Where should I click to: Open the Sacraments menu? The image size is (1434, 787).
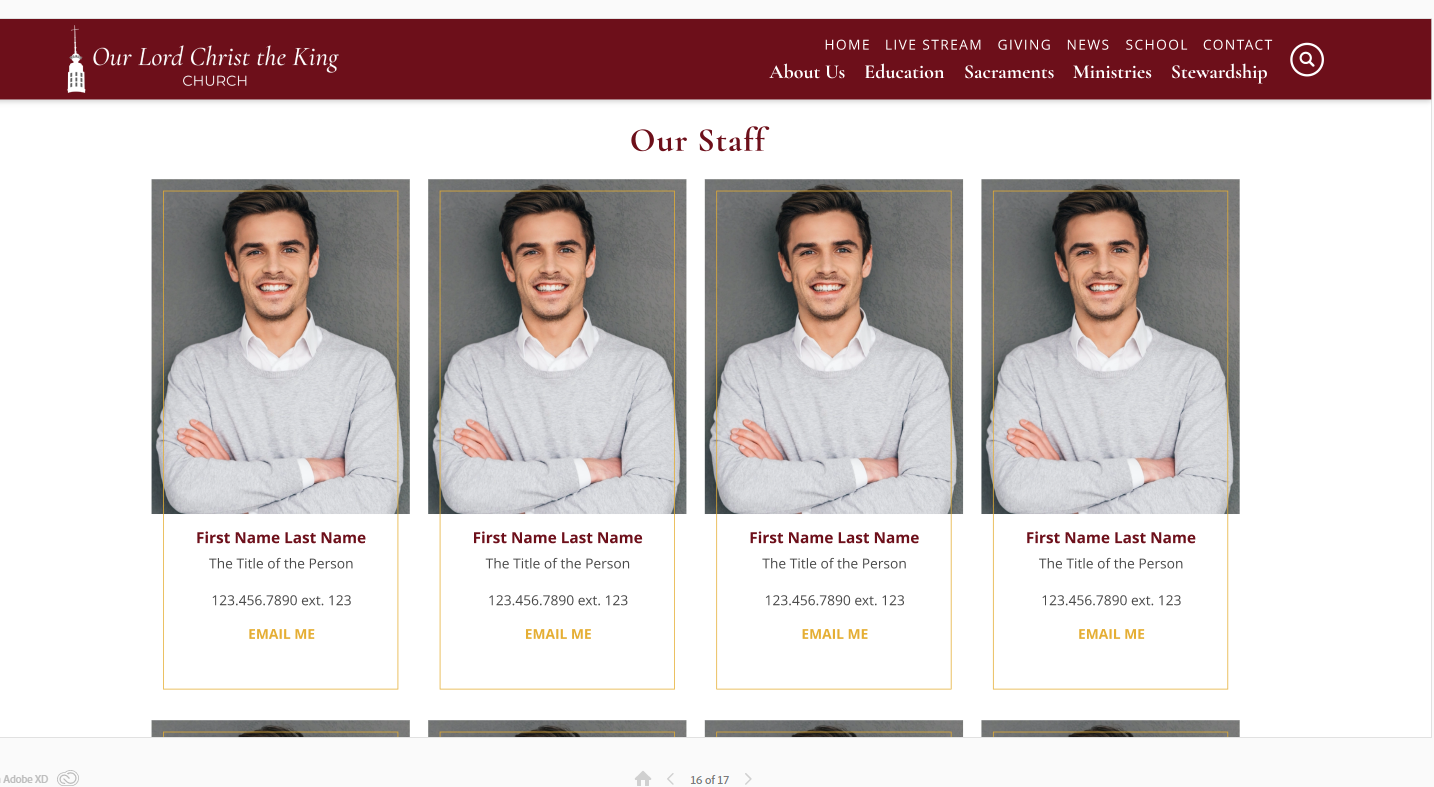pyautogui.click(x=1009, y=72)
